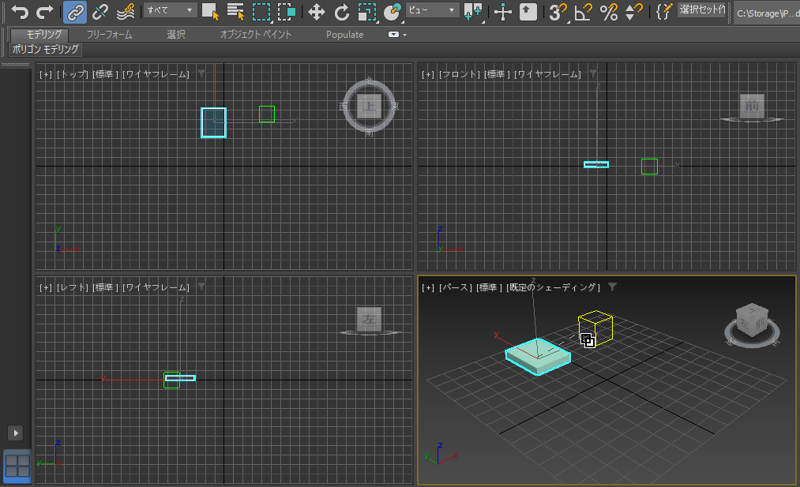Toggle the 3D Snaps button
This screenshot has width=800, height=487.
(x=558, y=12)
